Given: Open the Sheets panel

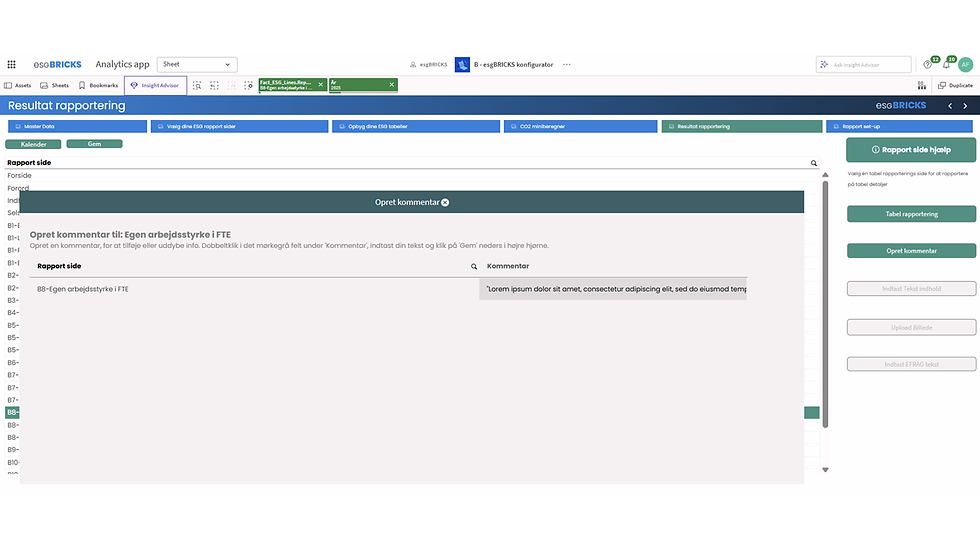Looking at the screenshot, I should (x=54, y=86).
